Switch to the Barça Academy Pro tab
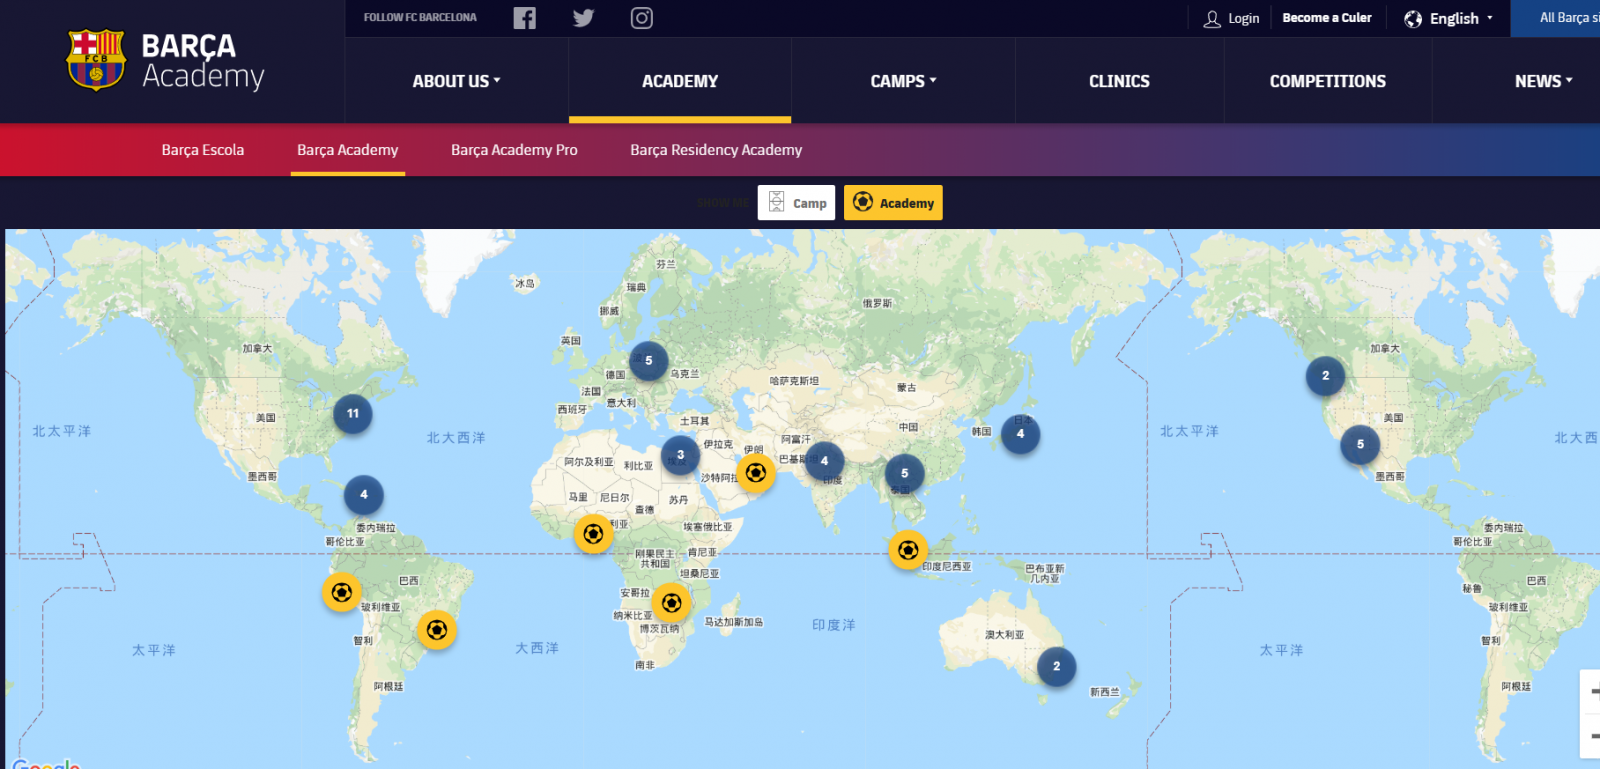1600x769 pixels. pyautogui.click(x=514, y=150)
